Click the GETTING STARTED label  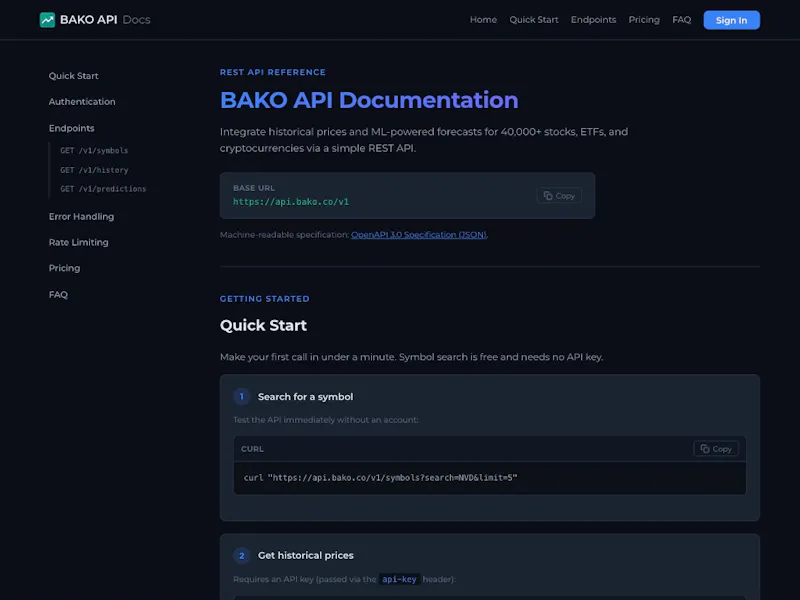coord(264,298)
